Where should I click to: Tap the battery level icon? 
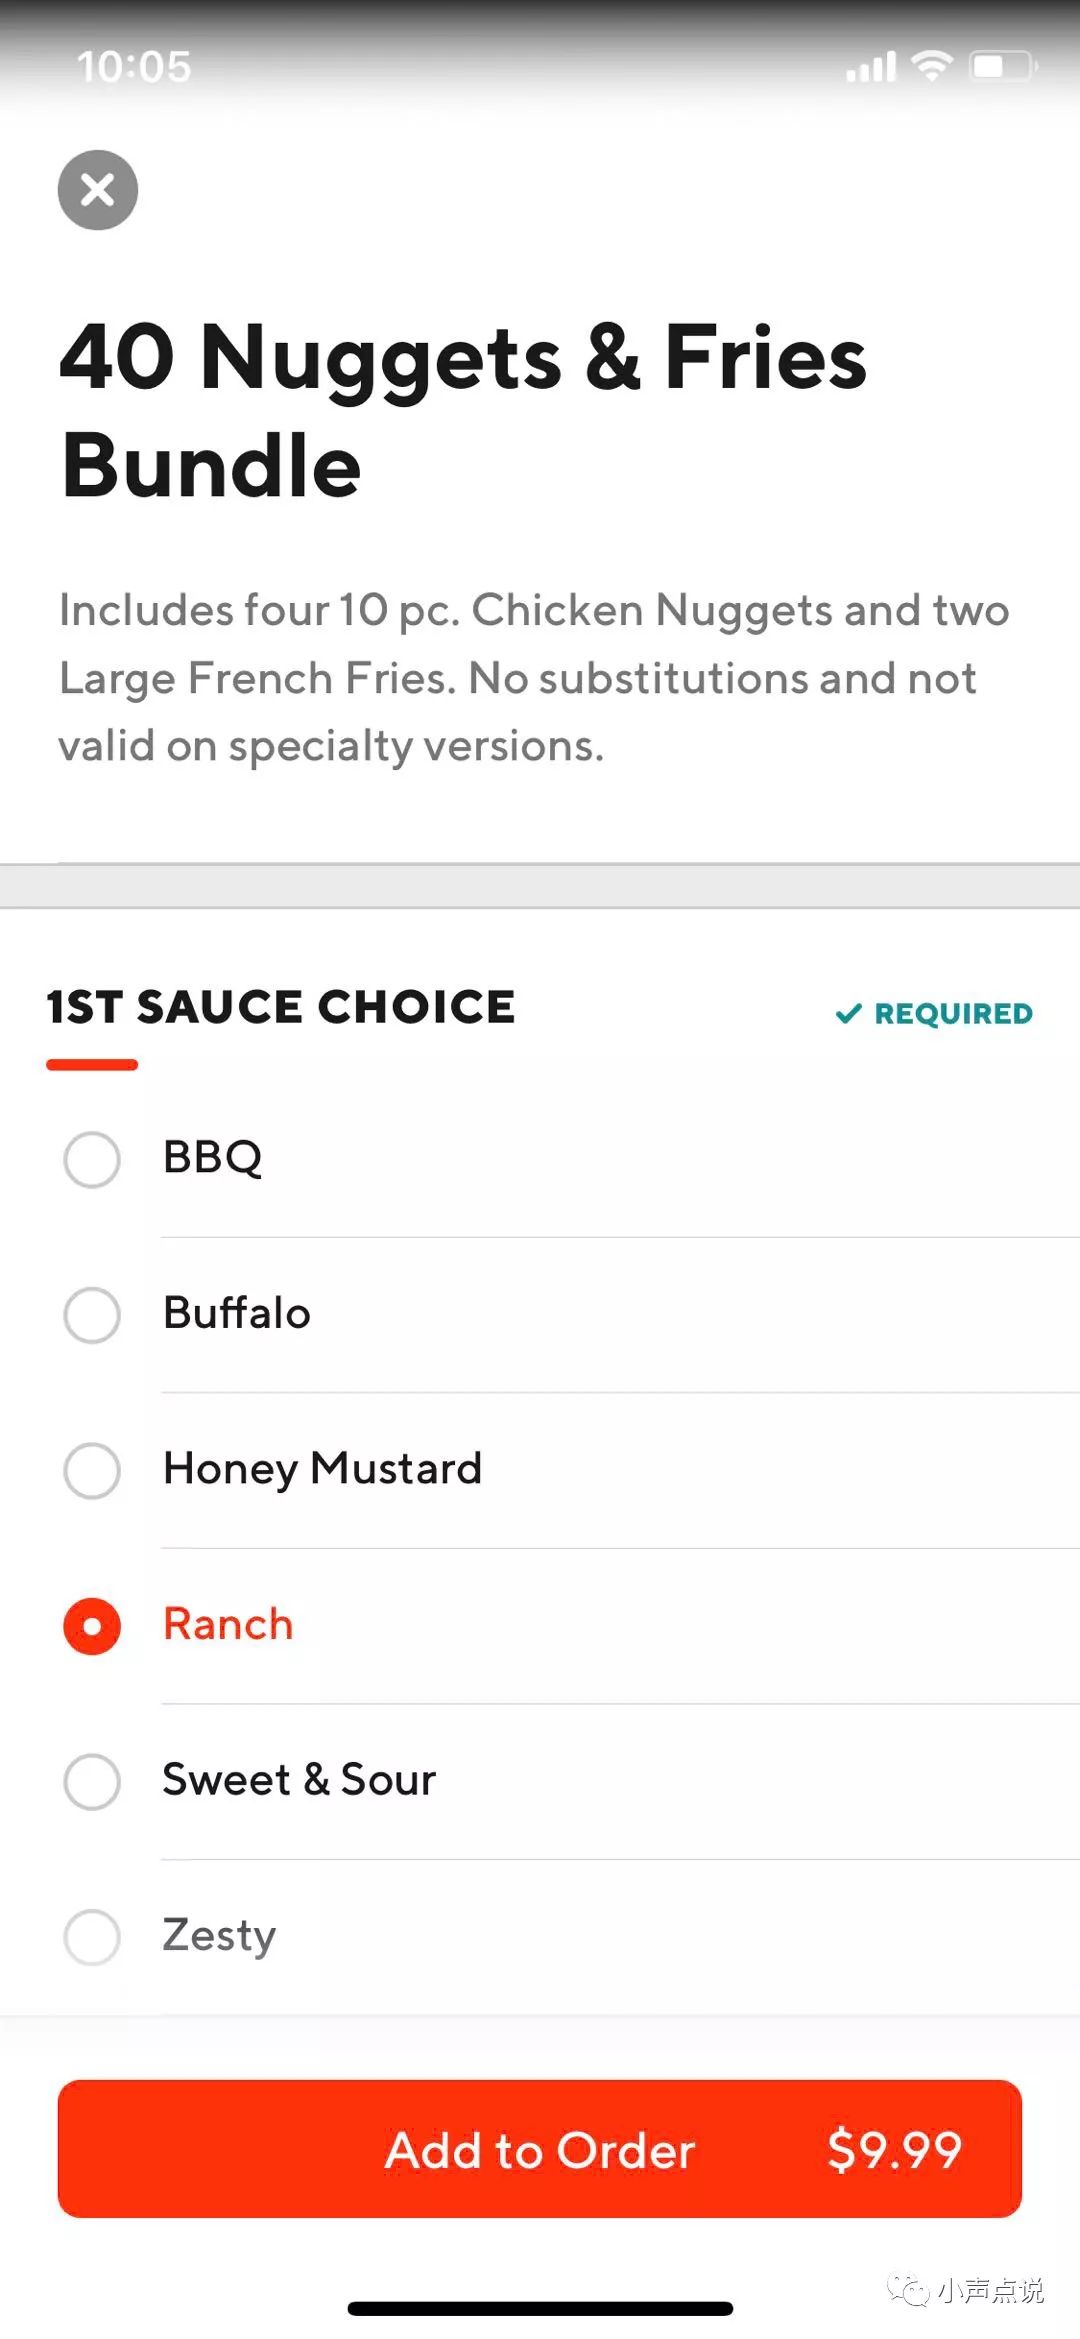coord(1002,67)
